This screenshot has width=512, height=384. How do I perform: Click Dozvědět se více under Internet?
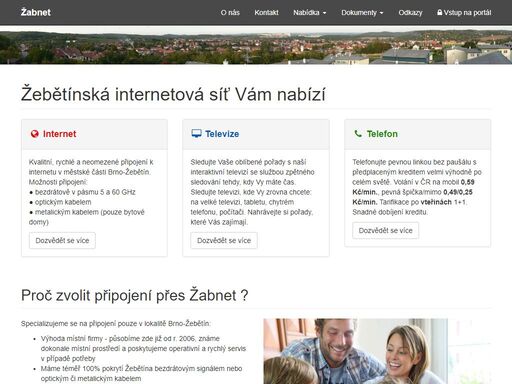point(62,240)
